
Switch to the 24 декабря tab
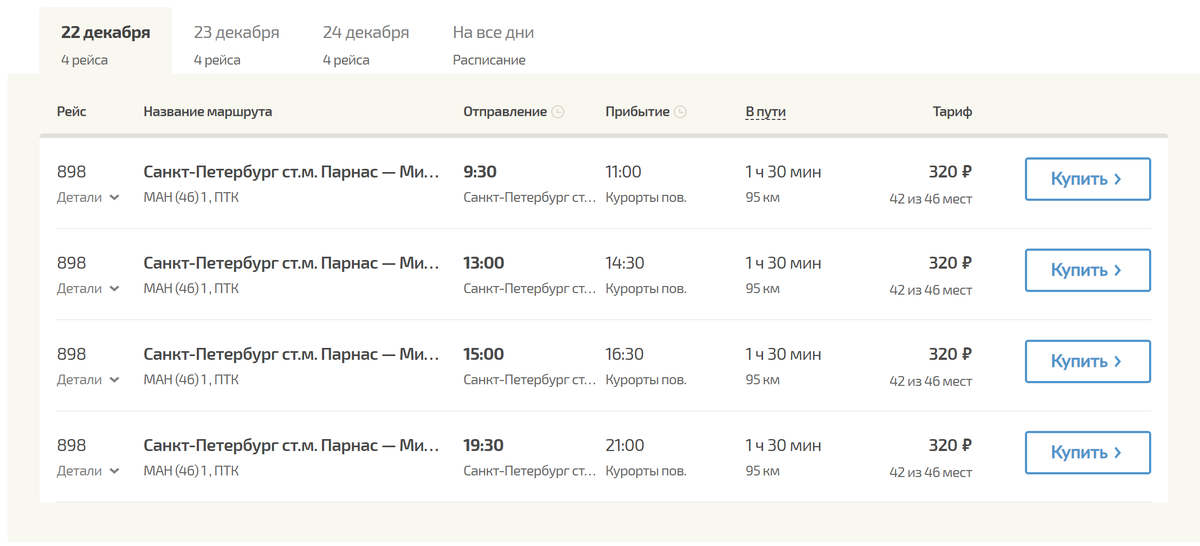365,41
